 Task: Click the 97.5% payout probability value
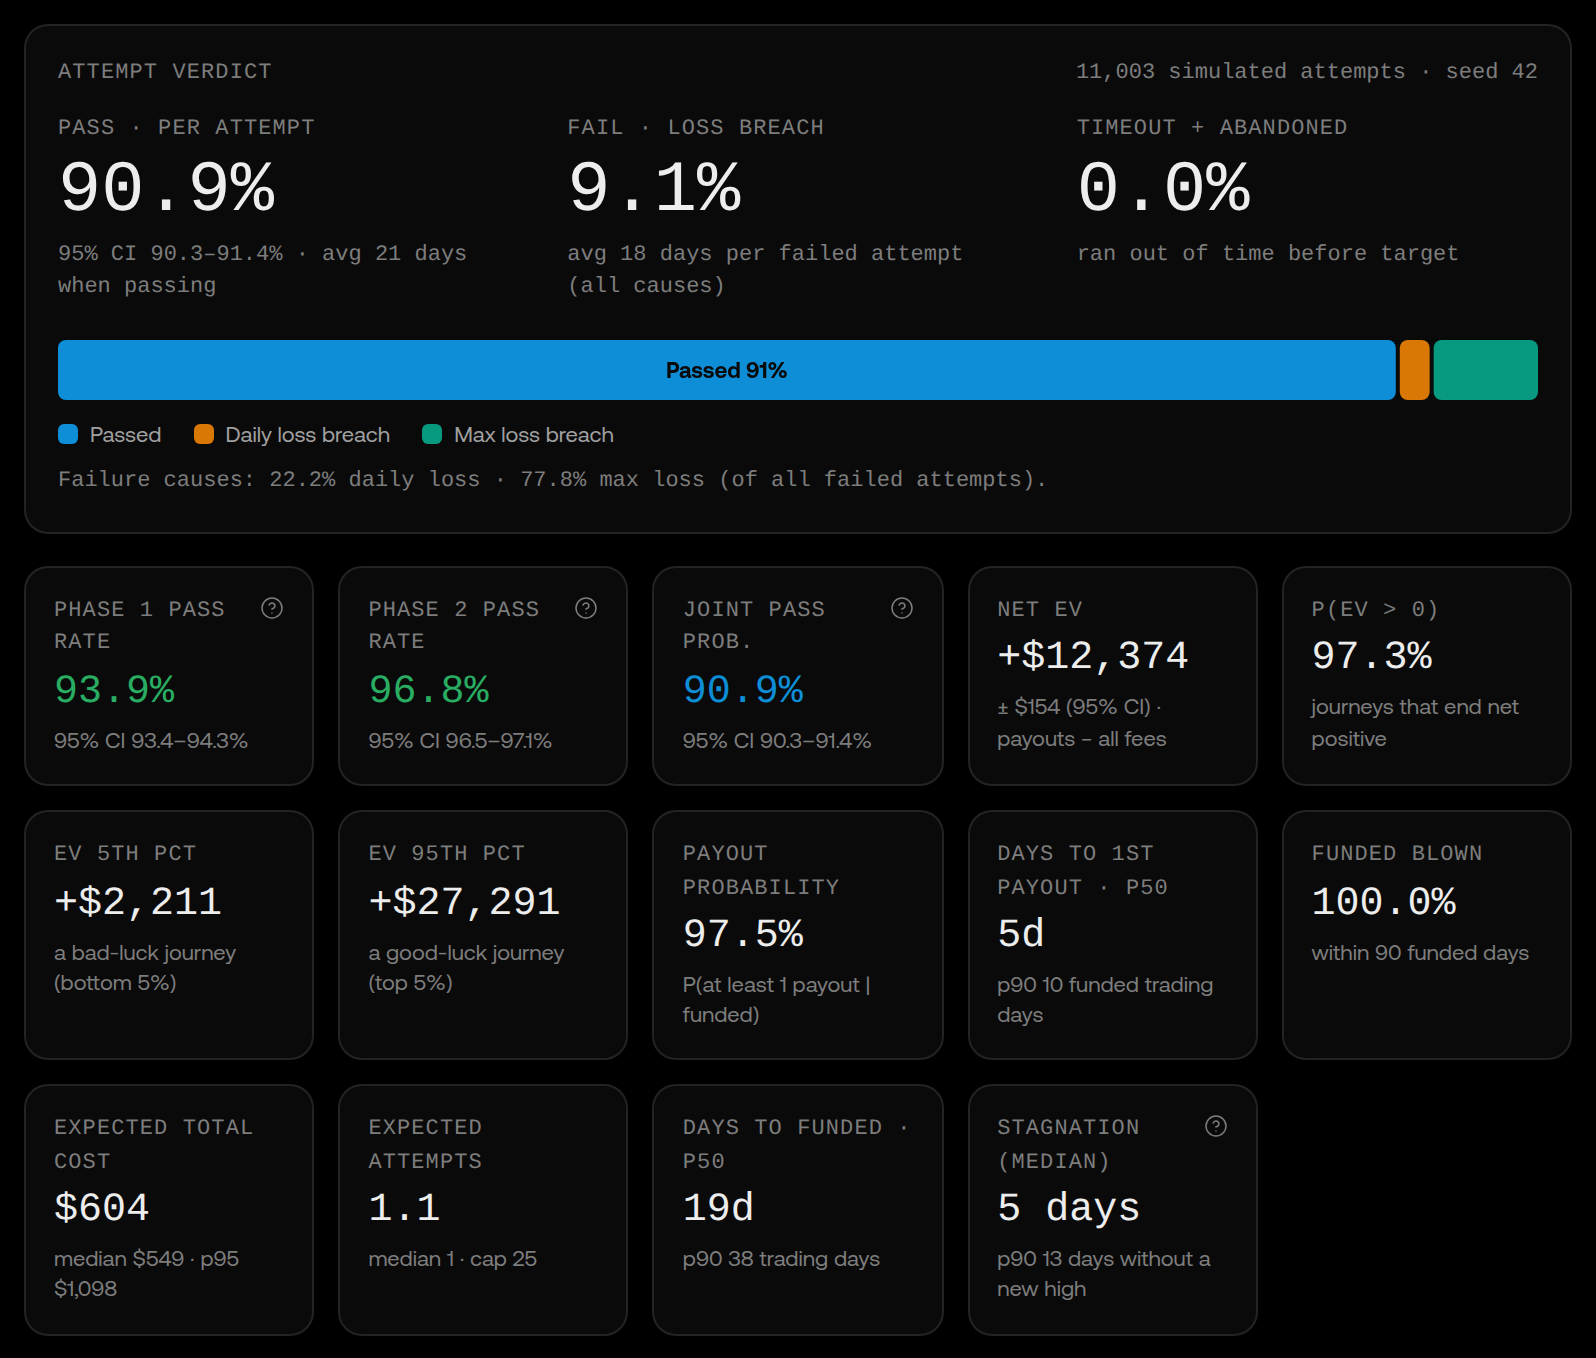(x=743, y=933)
